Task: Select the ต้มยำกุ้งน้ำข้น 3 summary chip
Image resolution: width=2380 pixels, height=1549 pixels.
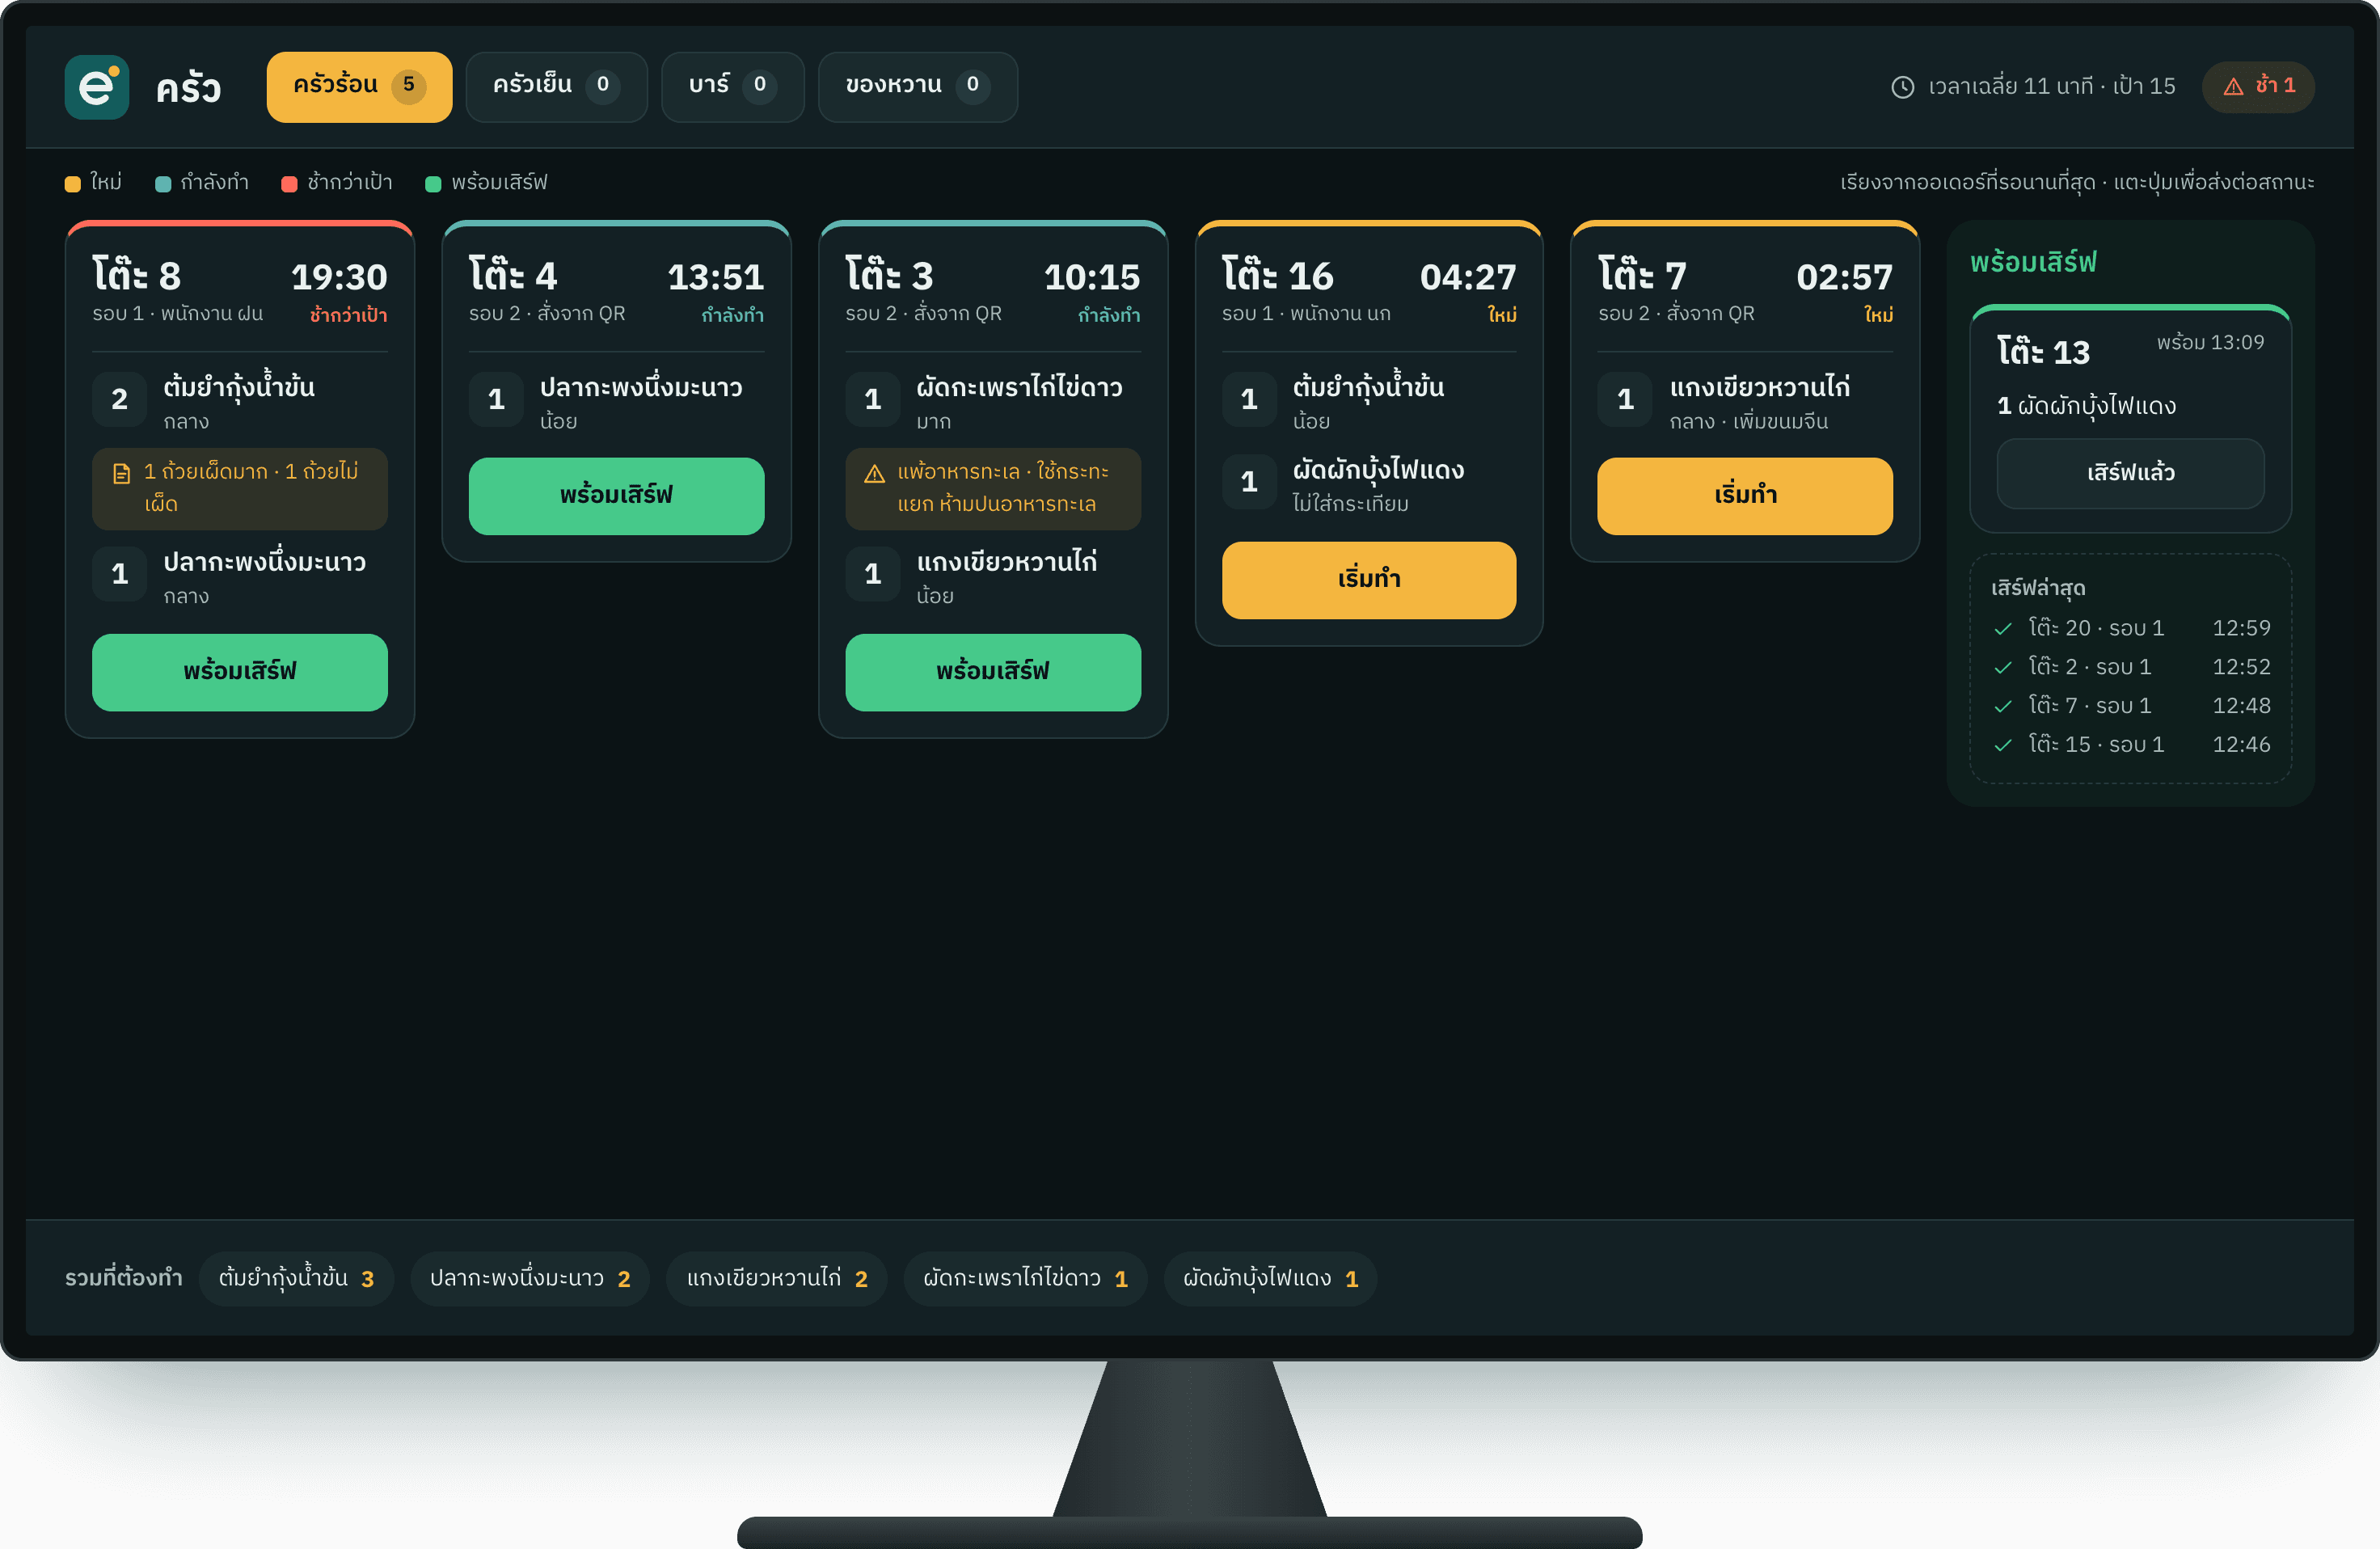Action: coord(296,1278)
